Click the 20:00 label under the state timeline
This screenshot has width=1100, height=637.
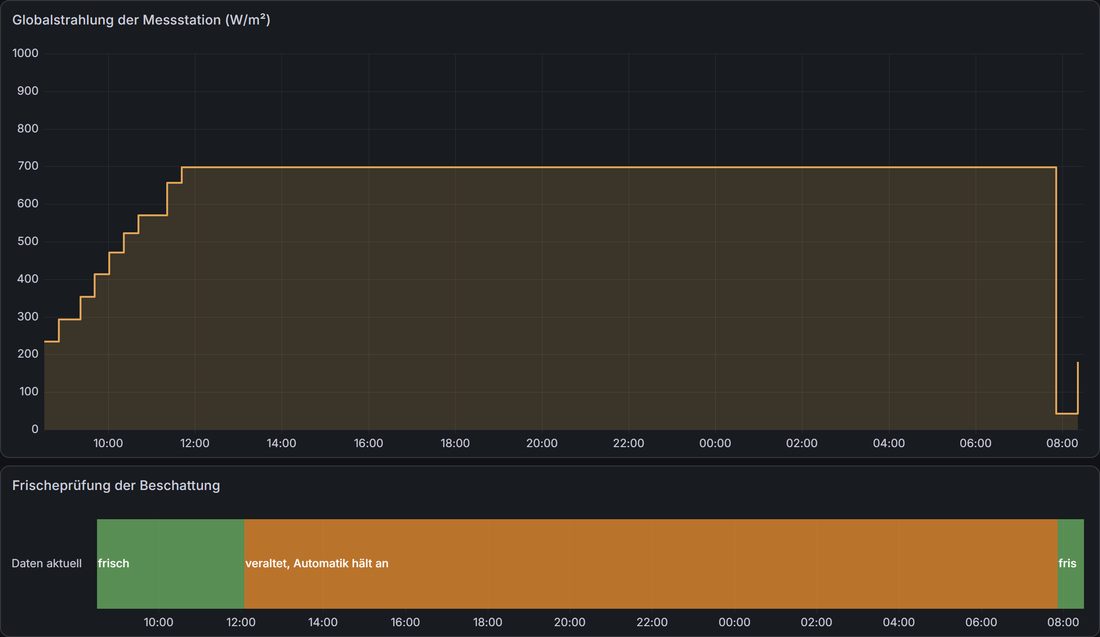[570, 622]
